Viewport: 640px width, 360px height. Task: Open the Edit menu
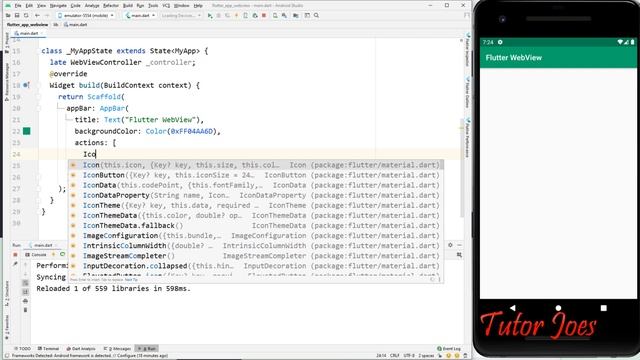tap(29, 6)
